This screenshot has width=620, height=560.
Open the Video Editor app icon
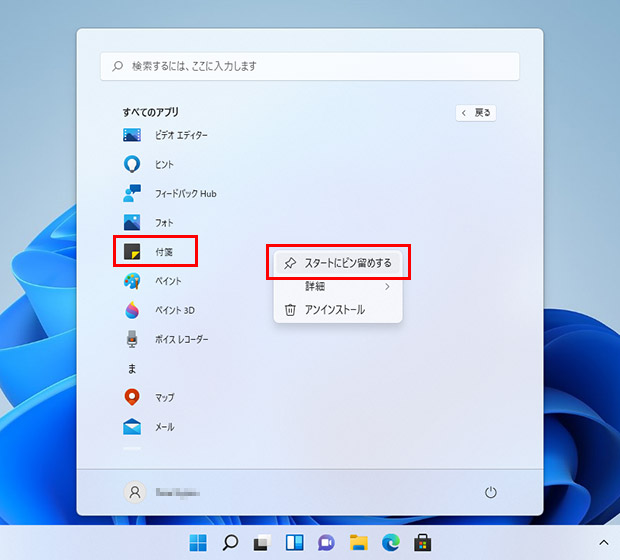tap(131, 135)
